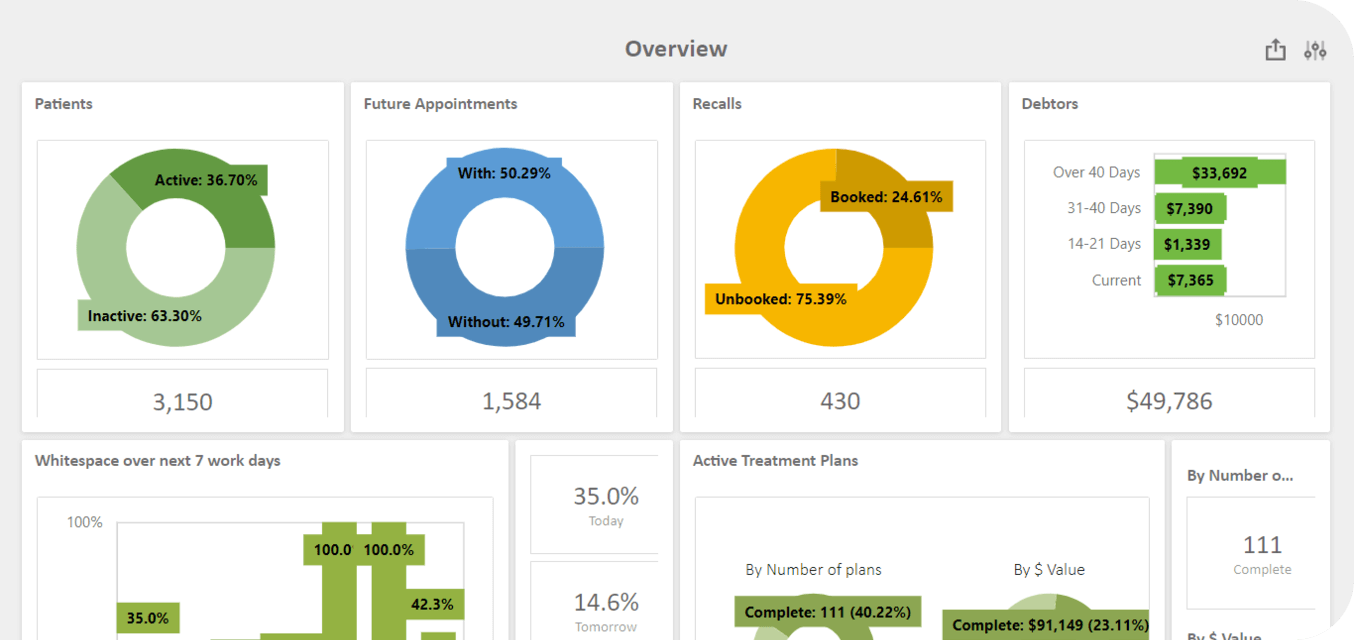The width and height of the screenshot is (1354, 640).
Task: Click the $7,365 debtors bar
Action: click(x=1190, y=281)
